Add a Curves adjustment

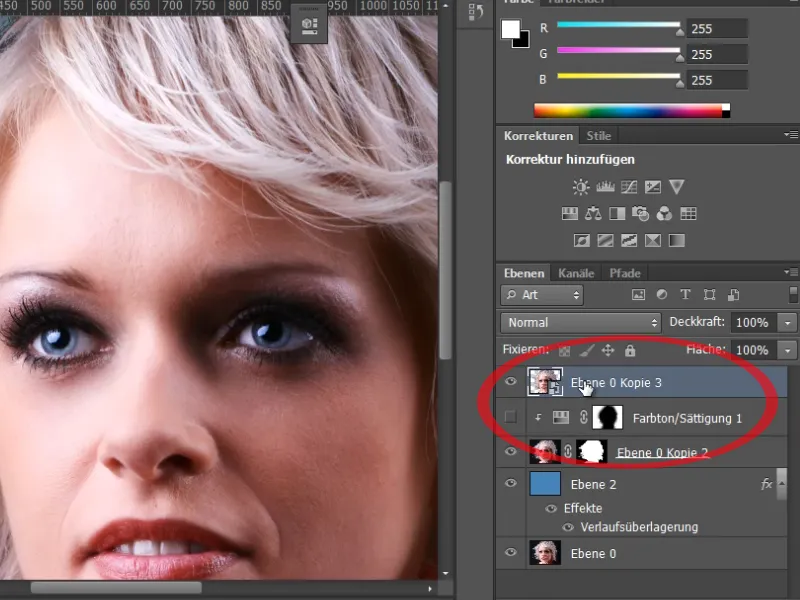click(x=629, y=187)
